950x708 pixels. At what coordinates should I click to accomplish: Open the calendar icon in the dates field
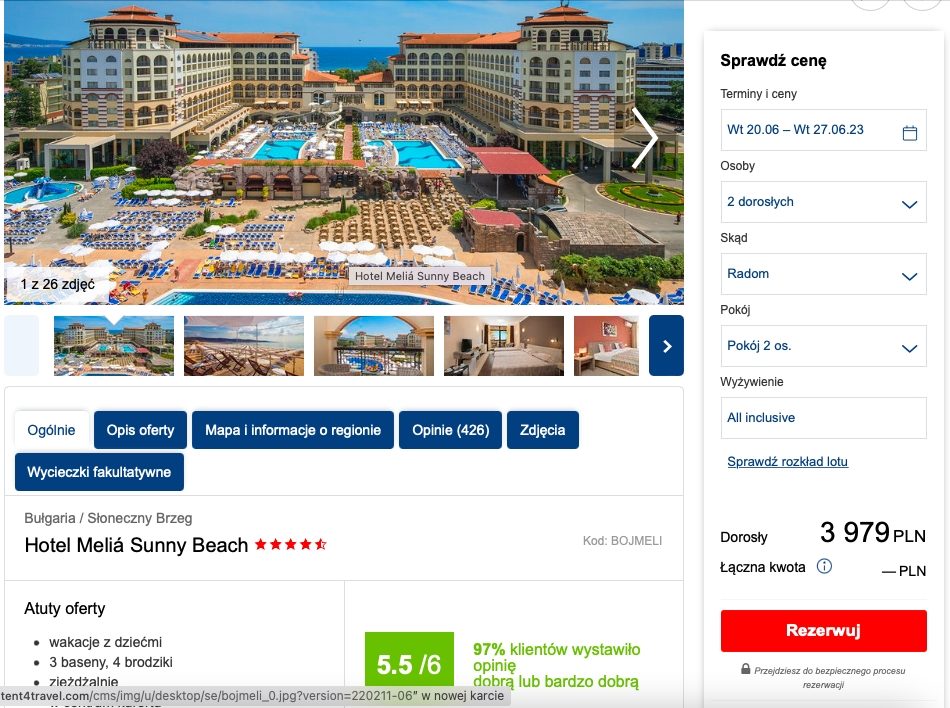[x=909, y=133]
